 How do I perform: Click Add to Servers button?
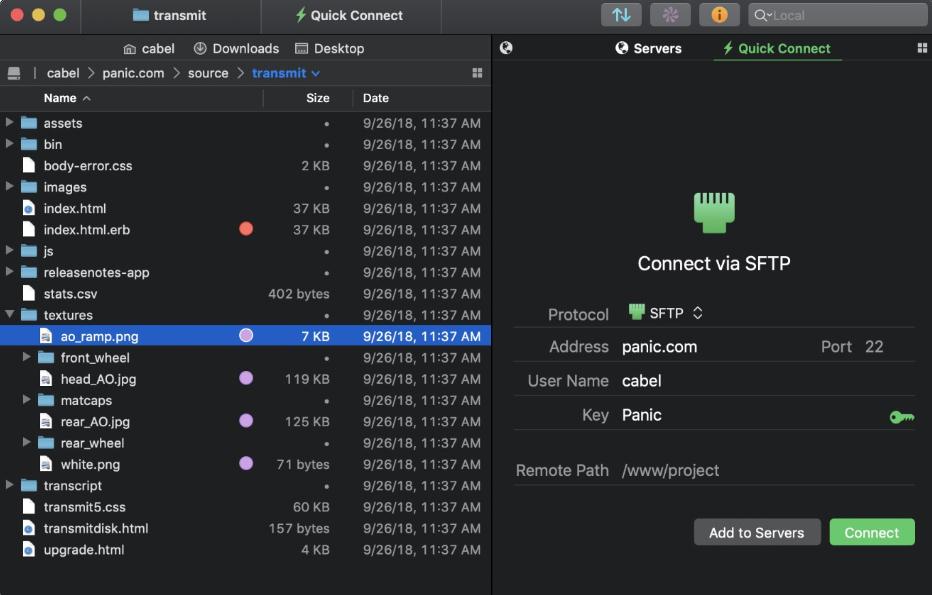pos(756,532)
